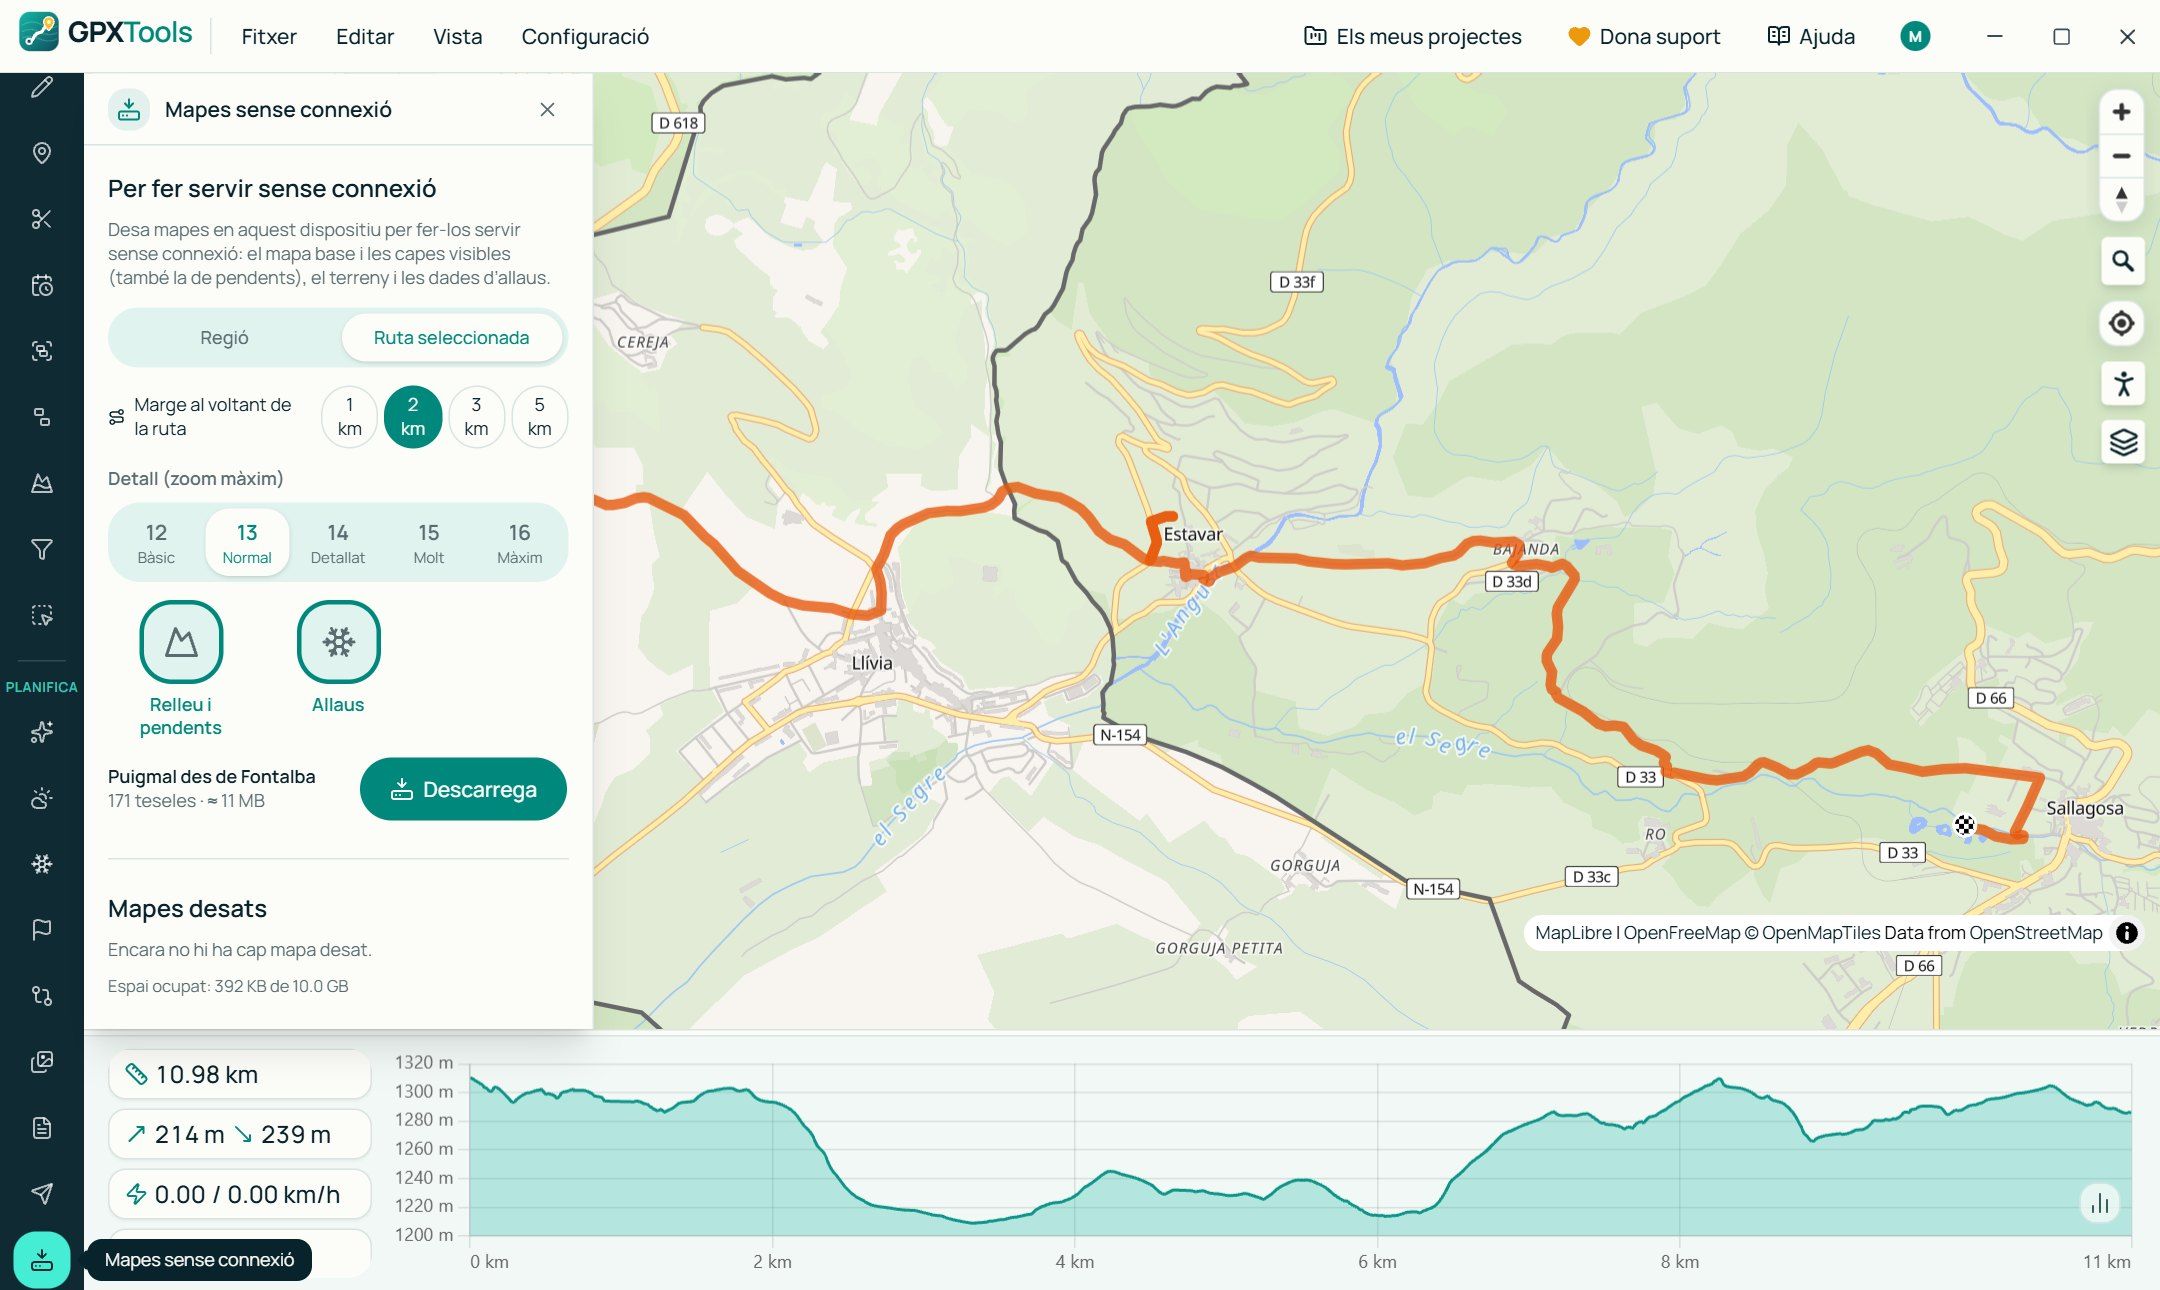Open the Editar menu
The image size is (2160, 1290).
[x=365, y=37]
